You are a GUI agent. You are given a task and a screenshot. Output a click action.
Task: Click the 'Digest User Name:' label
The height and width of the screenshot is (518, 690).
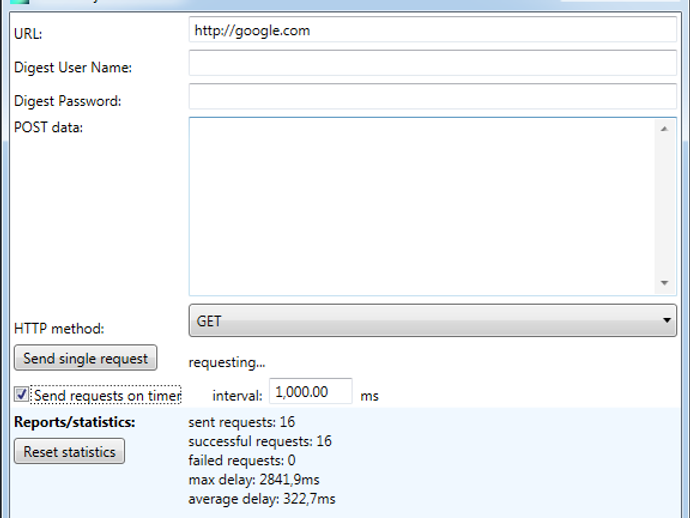click(73, 67)
